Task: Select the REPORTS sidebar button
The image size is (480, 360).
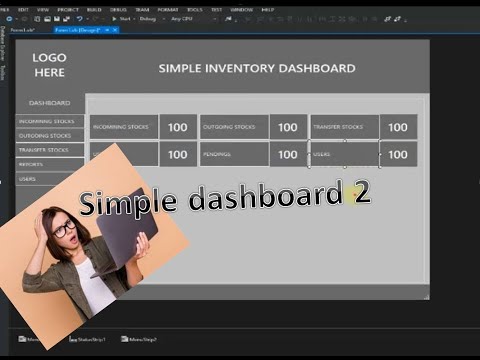Action: pyautogui.click(x=50, y=164)
